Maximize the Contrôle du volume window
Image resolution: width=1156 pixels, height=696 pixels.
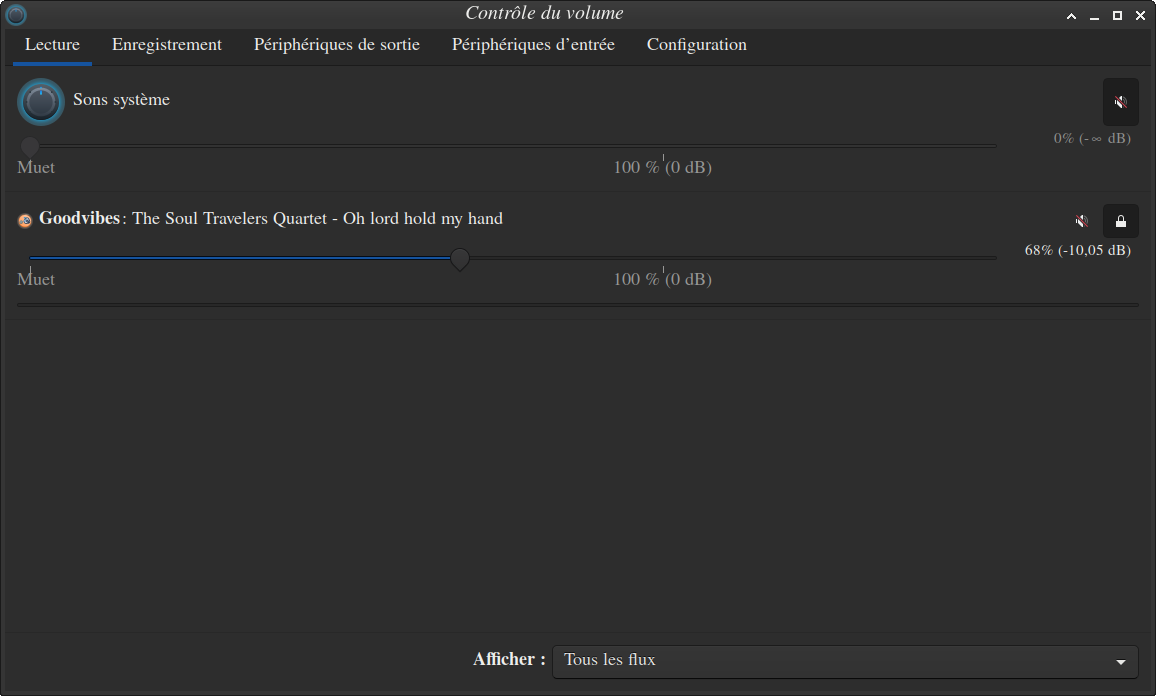tap(1118, 15)
